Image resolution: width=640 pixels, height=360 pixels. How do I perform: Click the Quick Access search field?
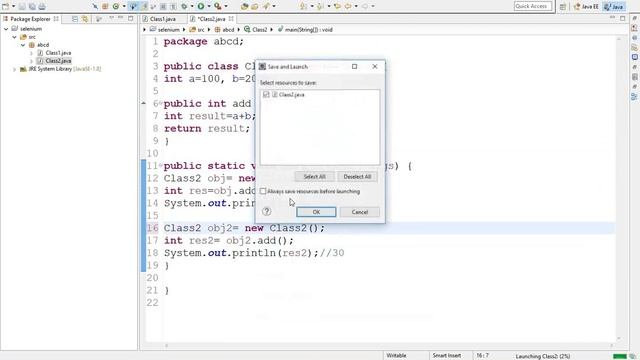pos(533,6)
